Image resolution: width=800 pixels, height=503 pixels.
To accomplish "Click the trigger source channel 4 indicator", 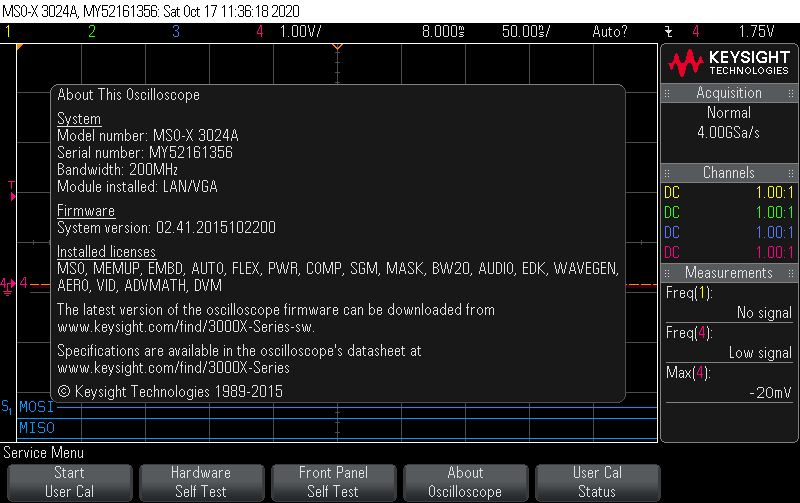I will click(x=696, y=32).
